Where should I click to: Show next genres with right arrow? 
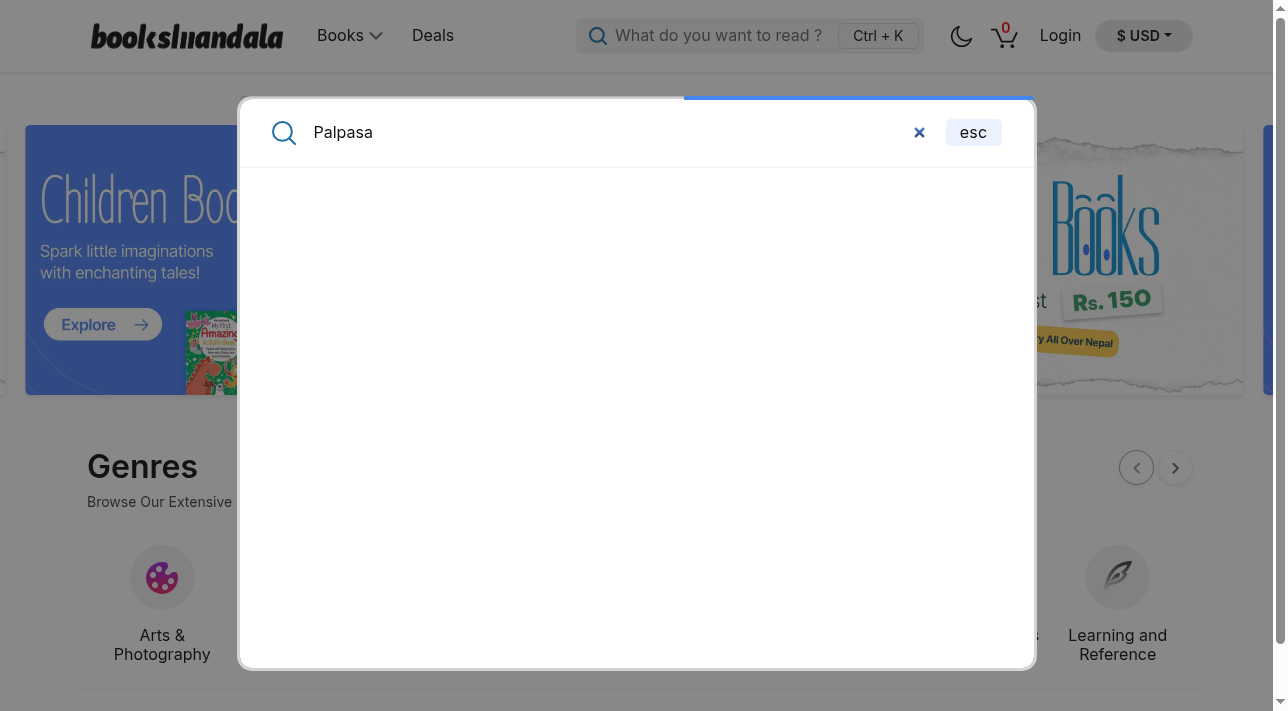pyautogui.click(x=1175, y=467)
